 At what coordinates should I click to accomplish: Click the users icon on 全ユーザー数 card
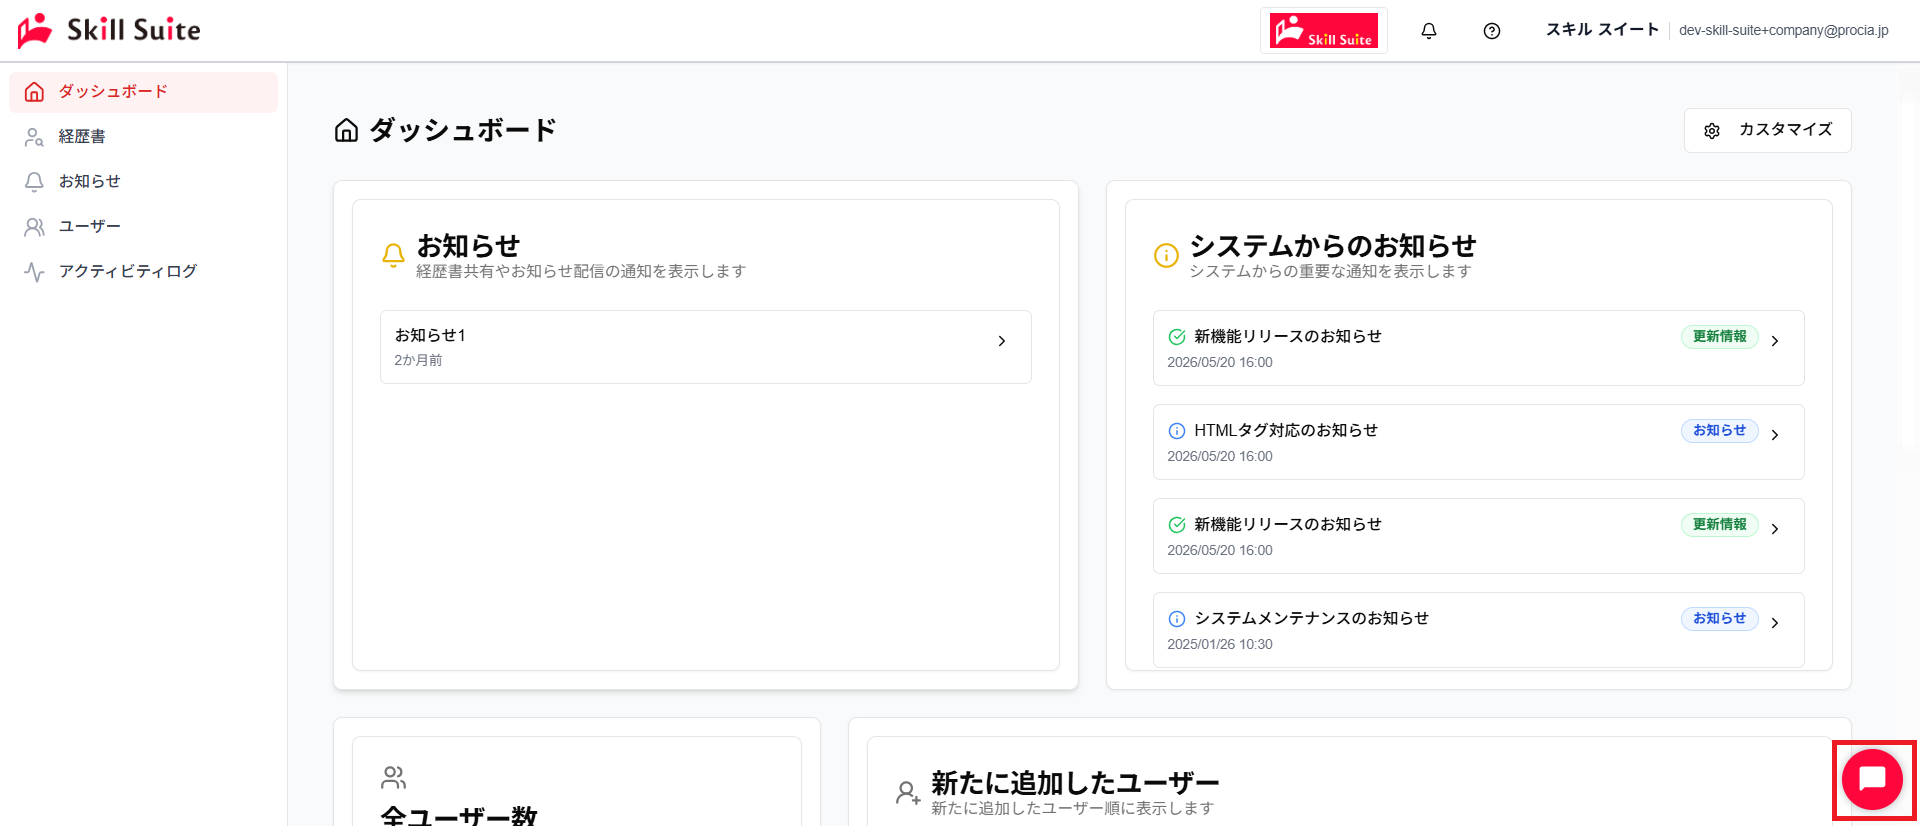[x=394, y=777]
